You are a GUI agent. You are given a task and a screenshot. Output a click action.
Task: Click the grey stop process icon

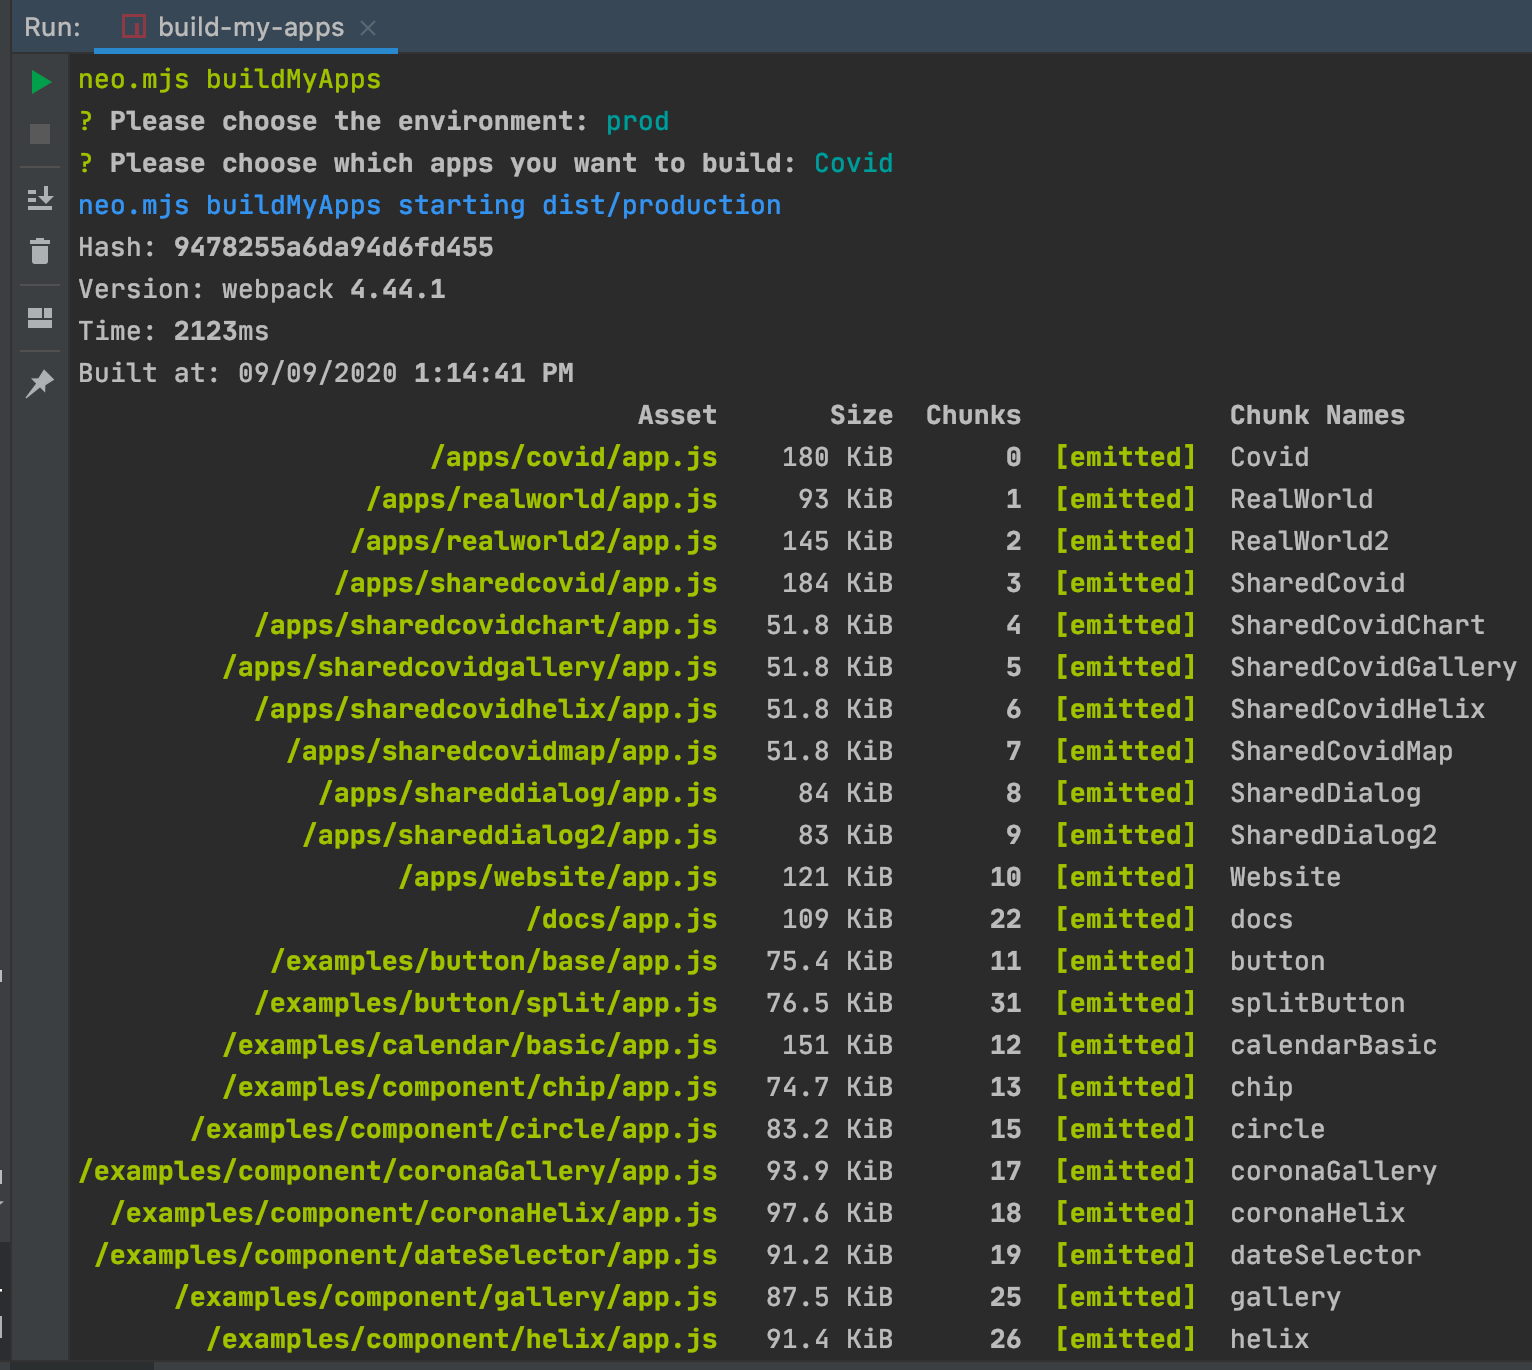pyautogui.click(x=40, y=134)
